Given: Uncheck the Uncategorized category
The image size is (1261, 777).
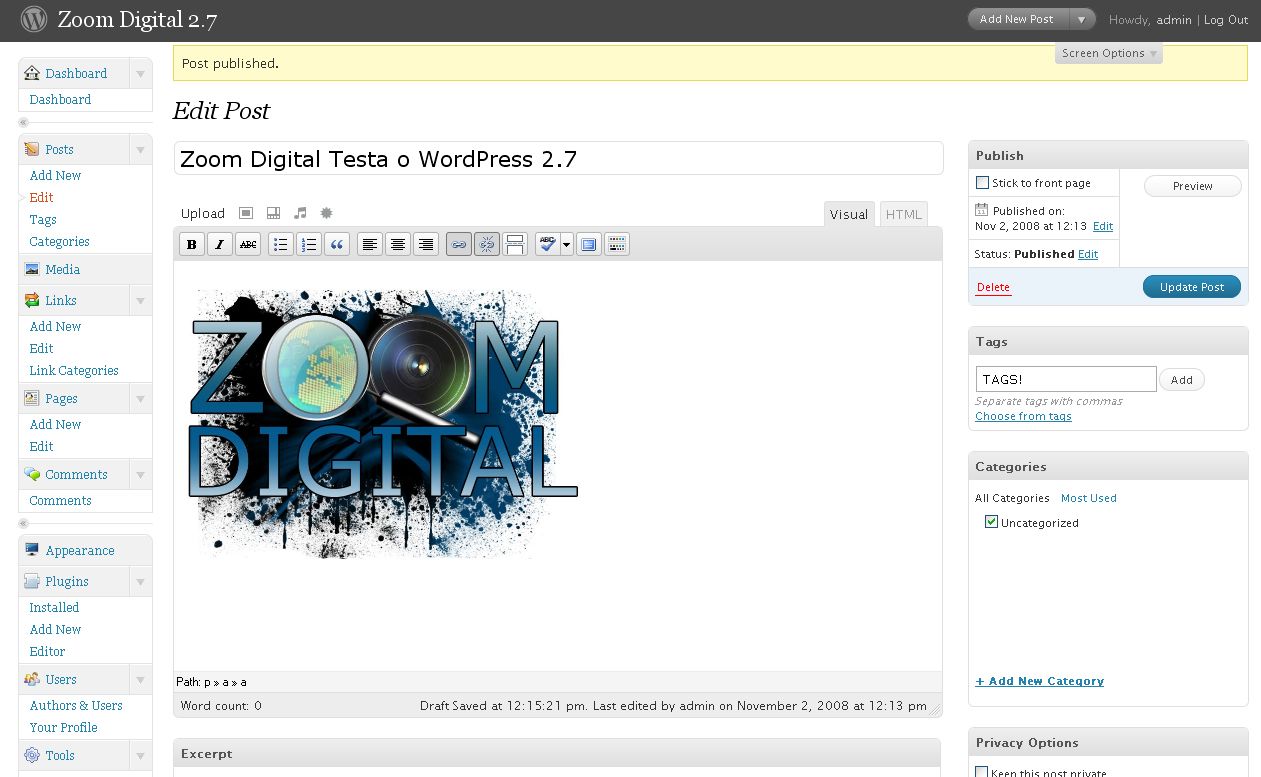Looking at the screenshot, I should [x=991, y=522].
